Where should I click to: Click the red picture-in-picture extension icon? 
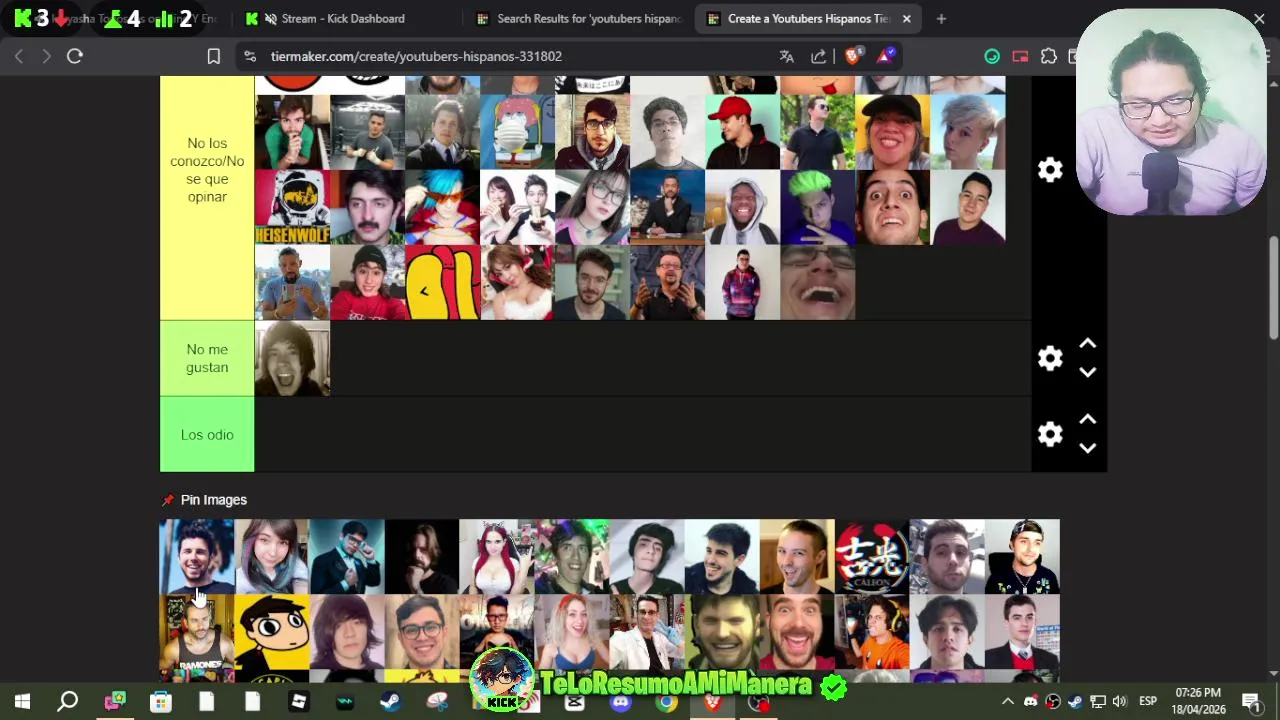[1020, 57]
